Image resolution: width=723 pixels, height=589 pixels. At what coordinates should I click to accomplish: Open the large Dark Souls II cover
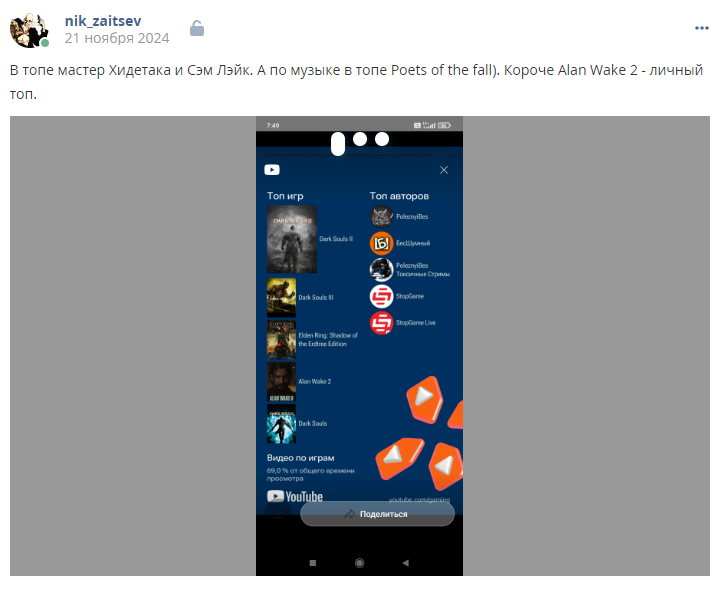click(292, 239)
